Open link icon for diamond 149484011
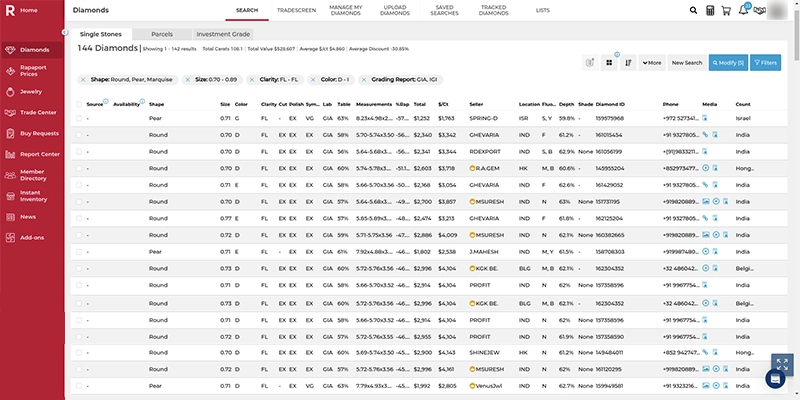The width and height of the screenshot is (800, 400). pos(705,352)
